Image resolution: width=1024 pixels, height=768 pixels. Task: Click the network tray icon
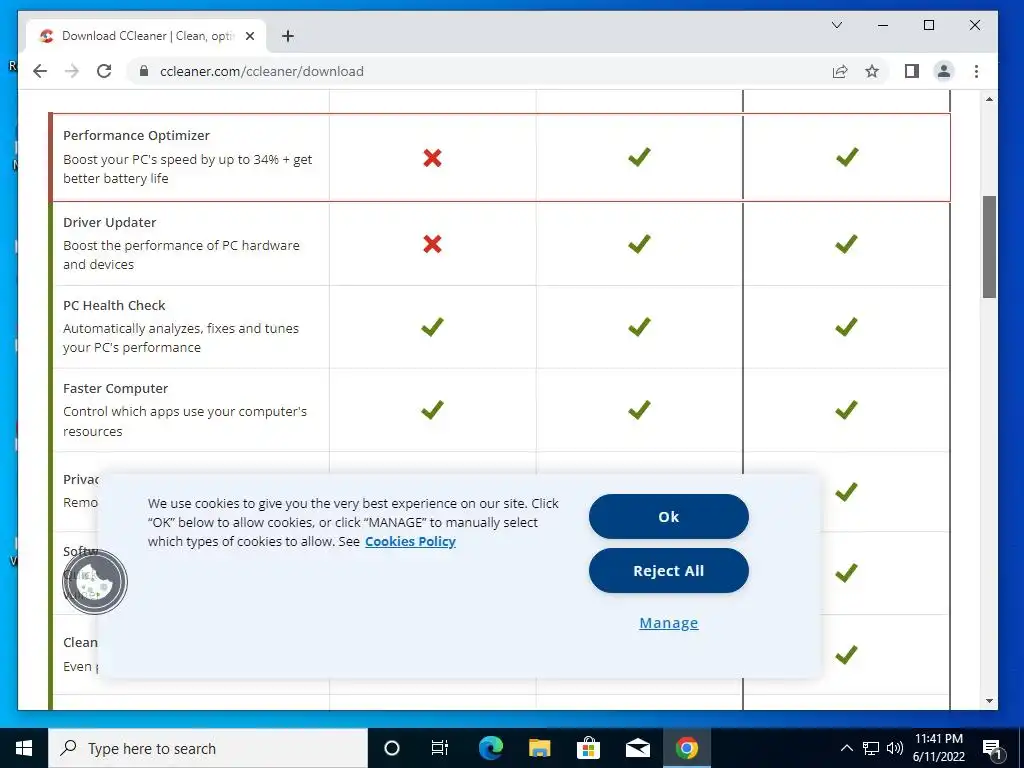pyautogui.click(x=871, y=748)
